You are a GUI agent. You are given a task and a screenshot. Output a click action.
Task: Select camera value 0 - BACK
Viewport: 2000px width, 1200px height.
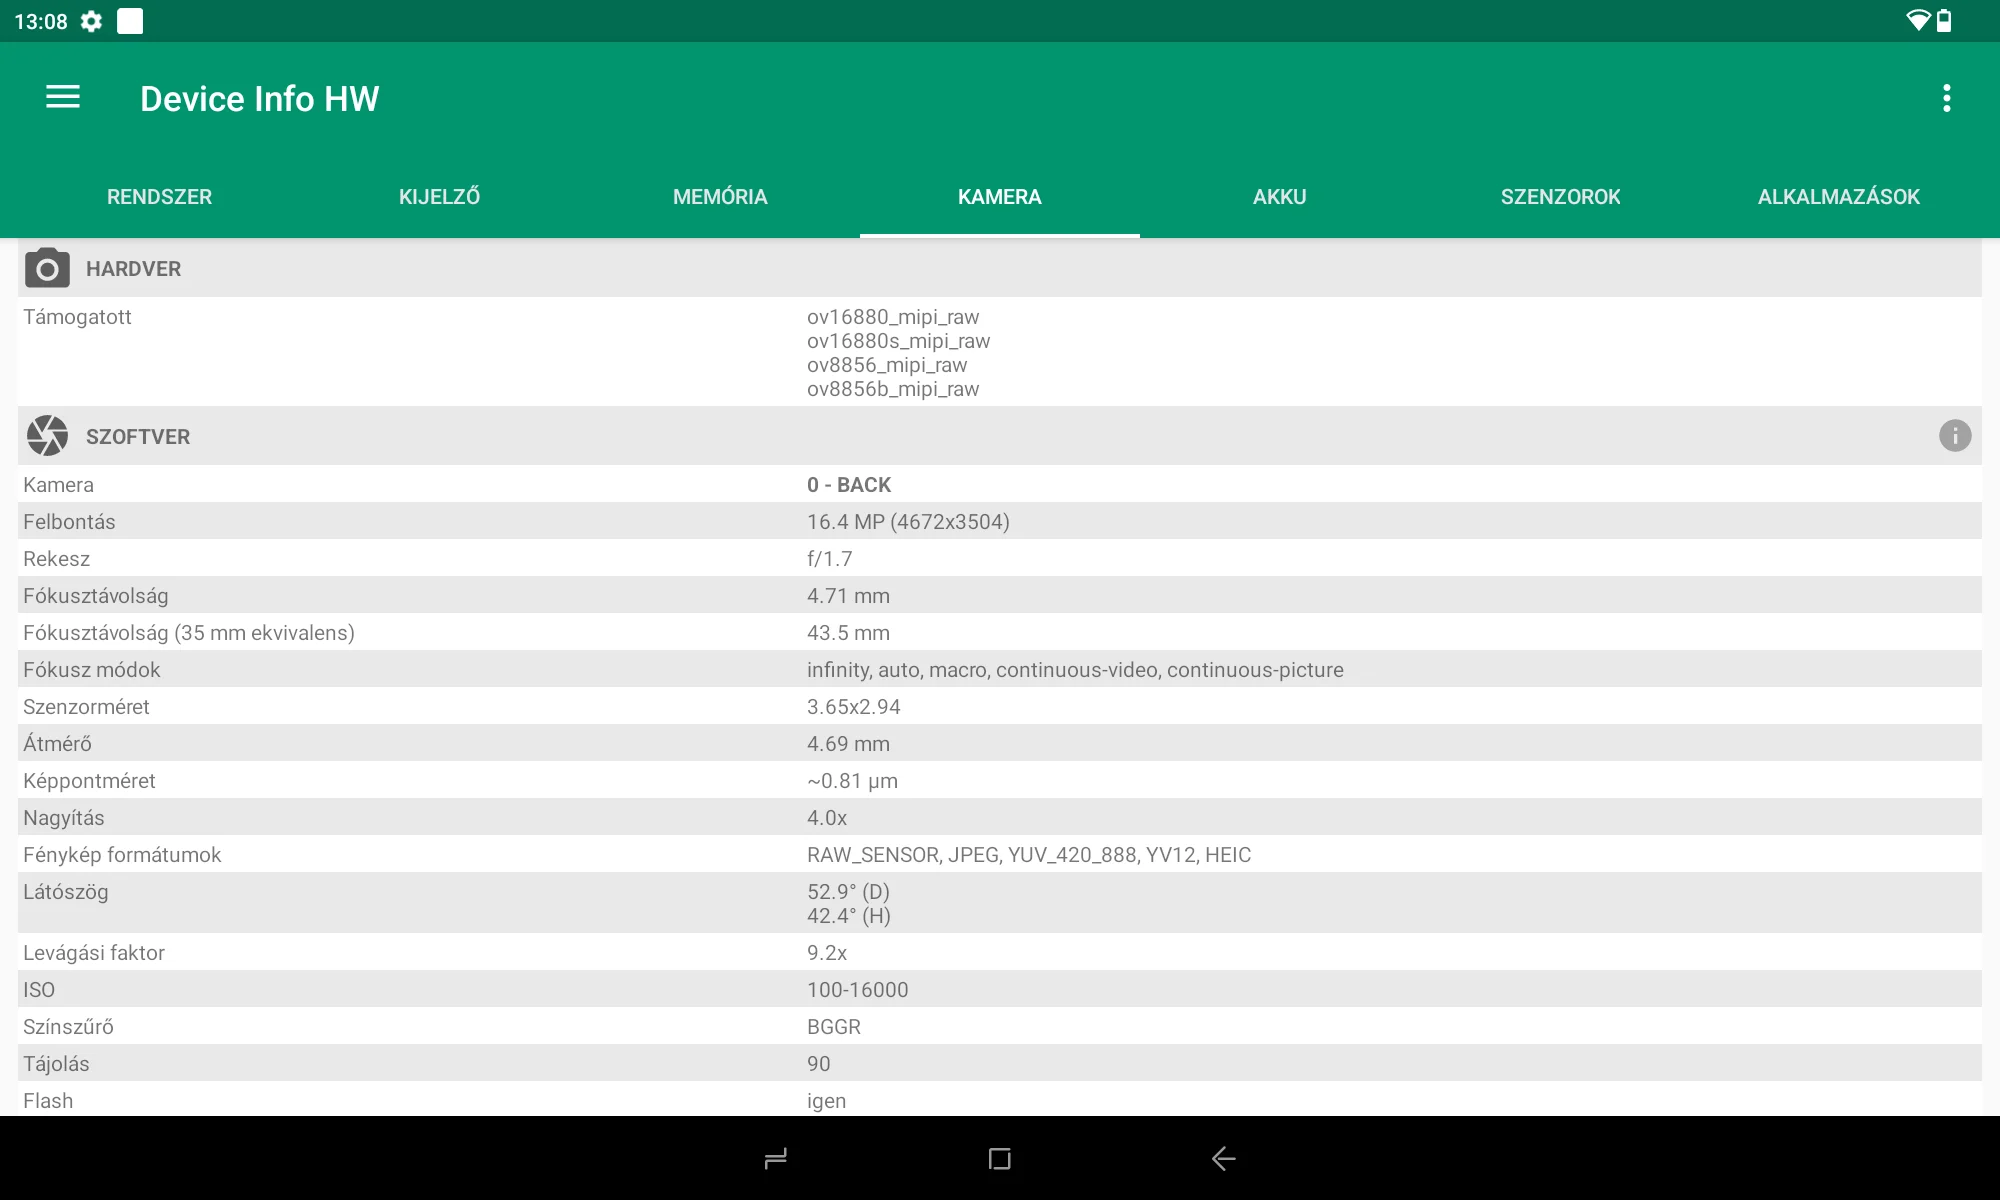click(x=849, y=485)
